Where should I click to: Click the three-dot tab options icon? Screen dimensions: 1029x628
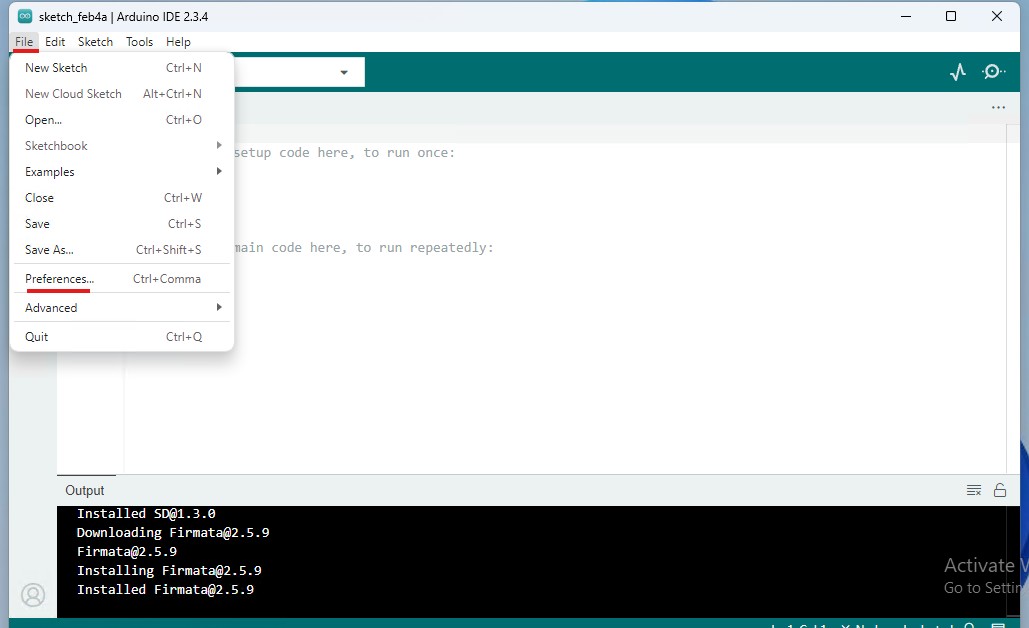(x=998, y=107)
